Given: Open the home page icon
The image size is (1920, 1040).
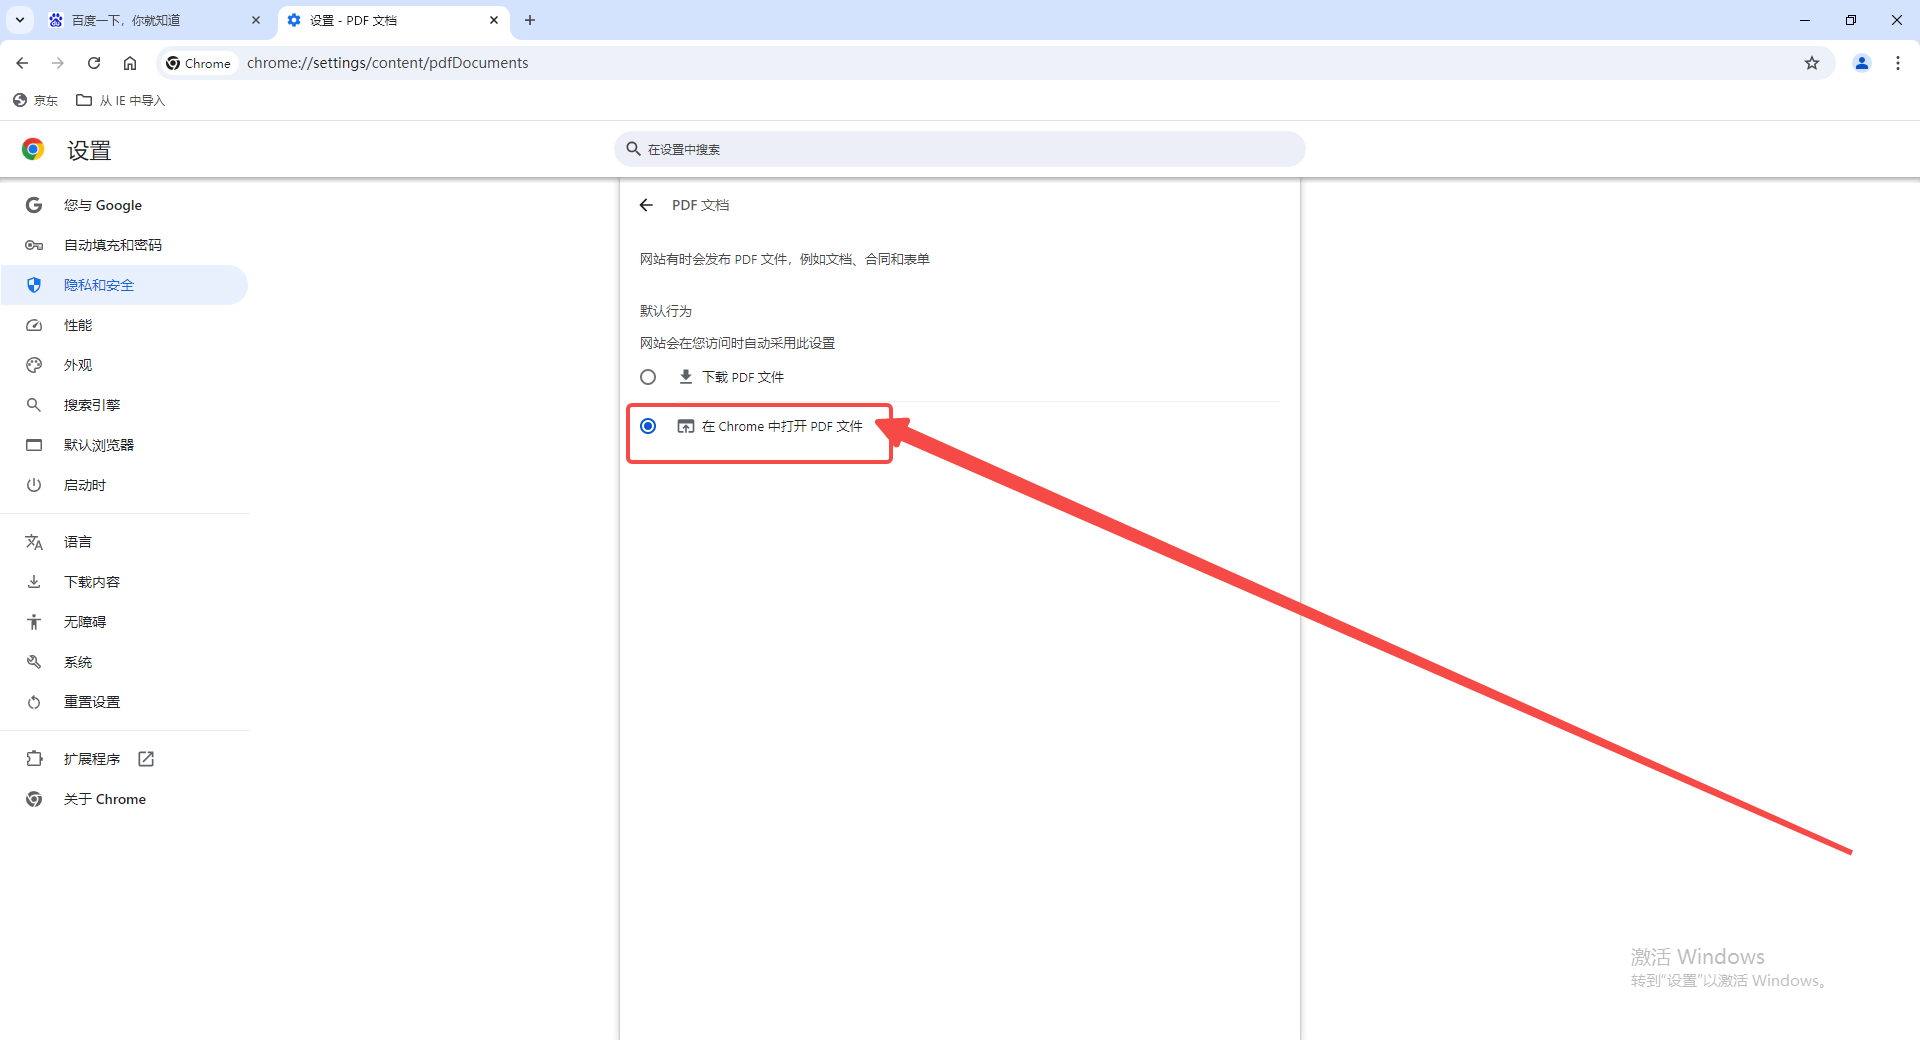Looking at the screenshot, I should point(130,63).
